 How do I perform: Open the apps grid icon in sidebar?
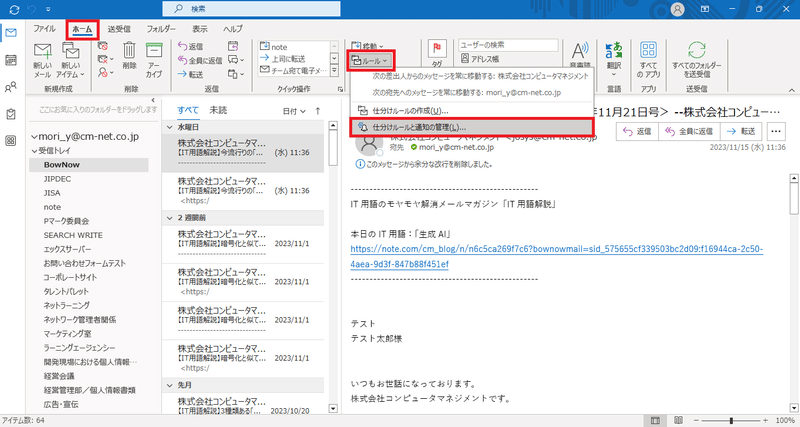(11, 141)
